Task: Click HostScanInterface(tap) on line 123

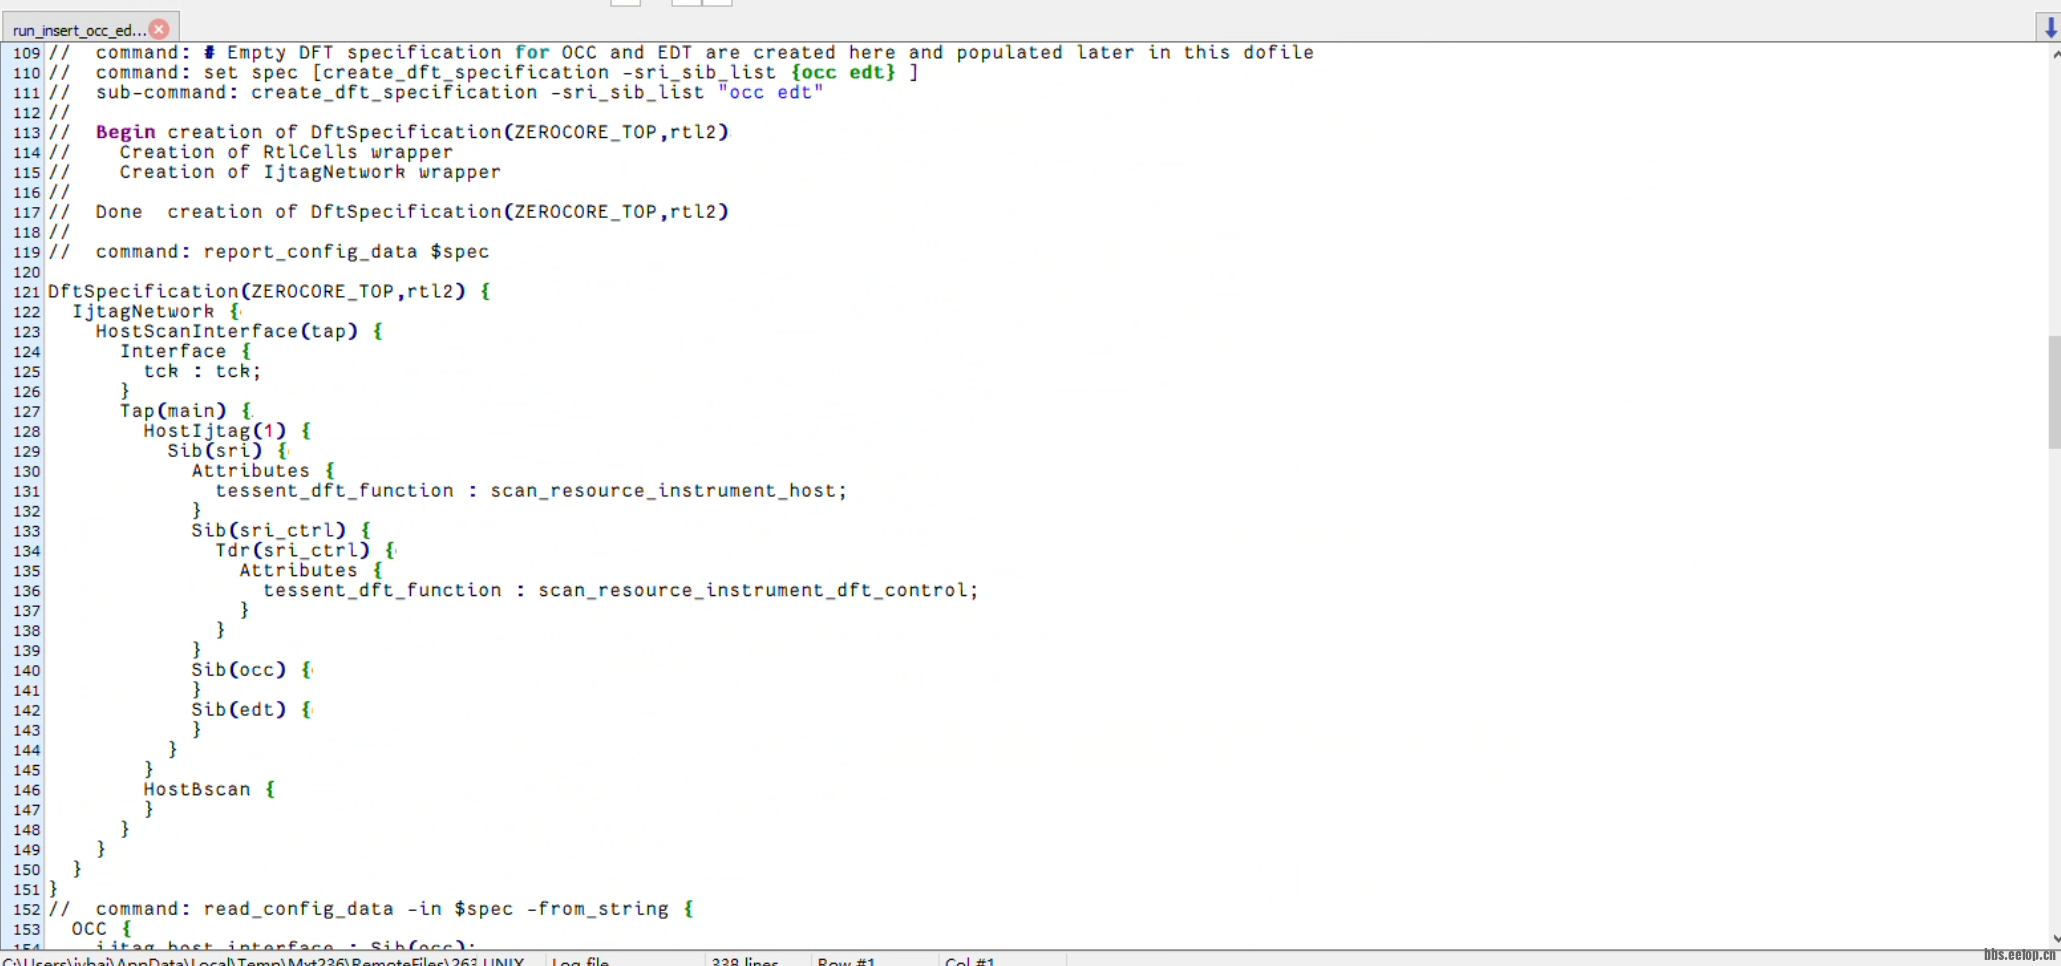Action: 226,331
